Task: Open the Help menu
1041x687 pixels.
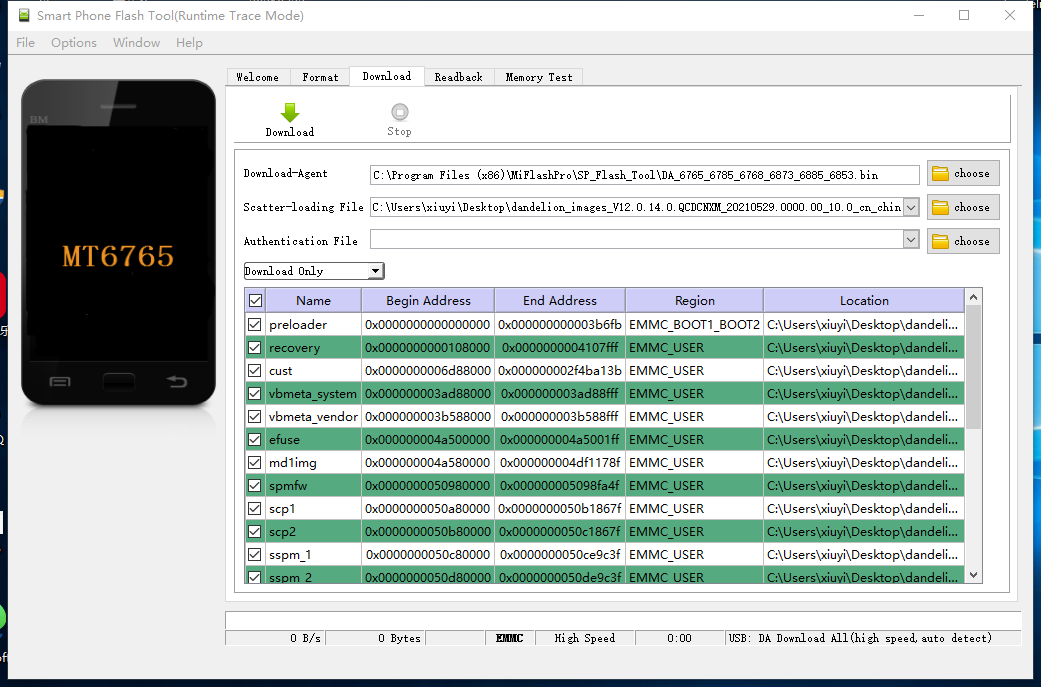Action: click(x=189, y=42)
